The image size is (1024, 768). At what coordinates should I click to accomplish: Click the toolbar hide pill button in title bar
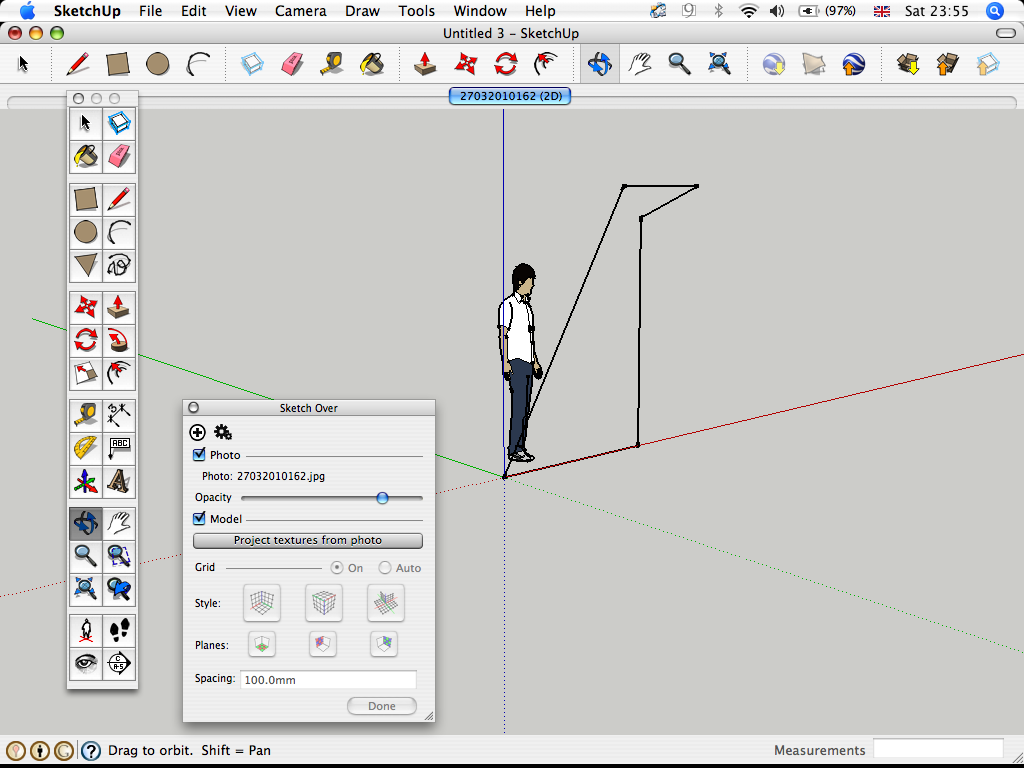point(1006,33)
